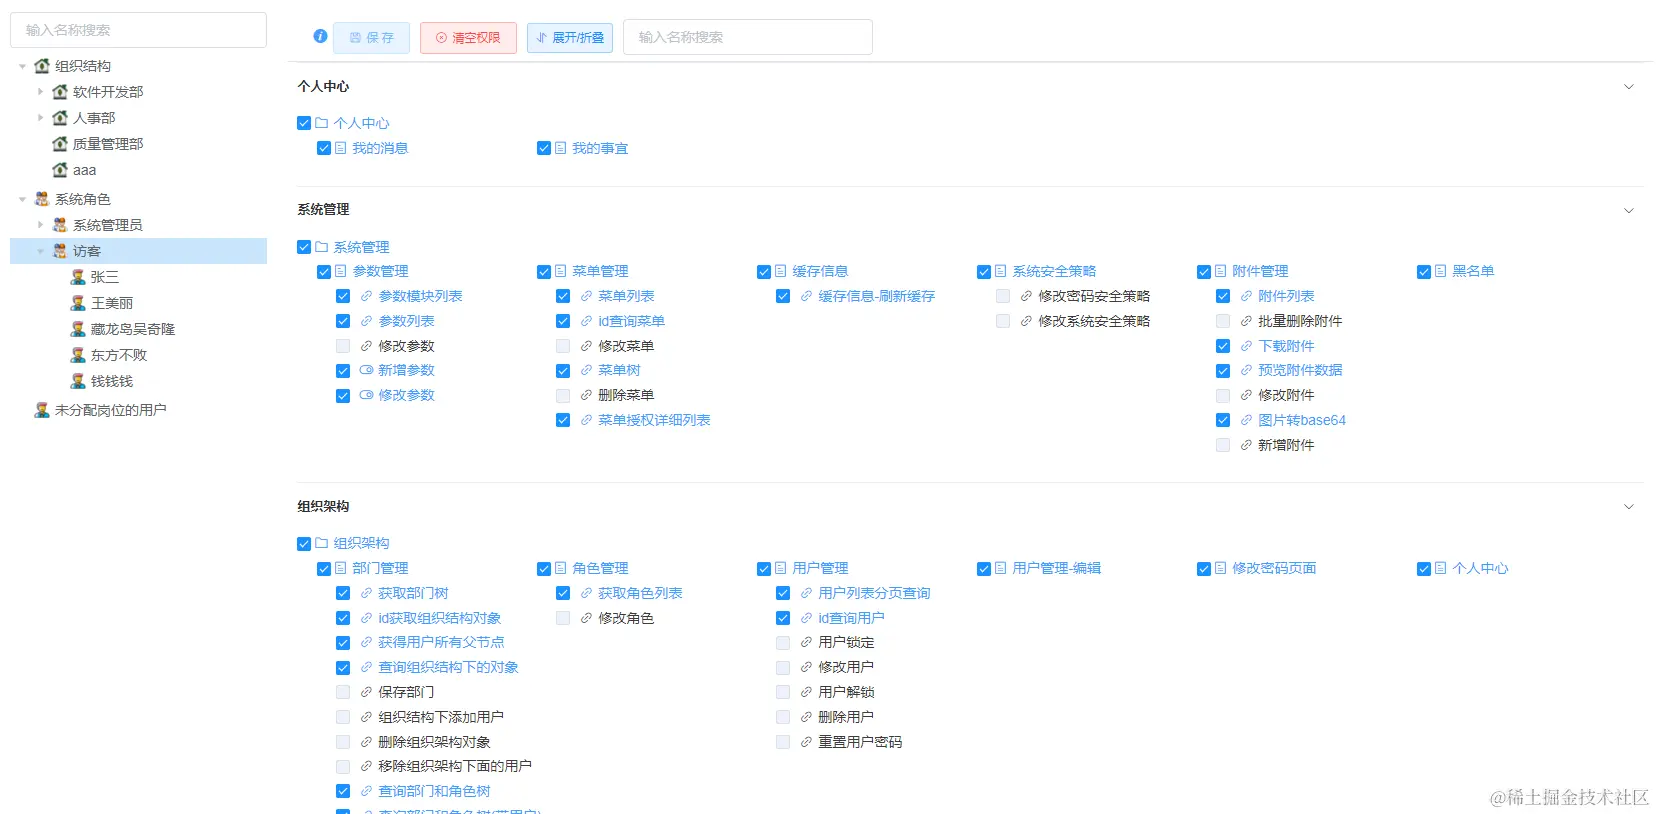Click the 修改密码页面 label
Viewport: 1656px width, 814px height.
coord(1274,568)
